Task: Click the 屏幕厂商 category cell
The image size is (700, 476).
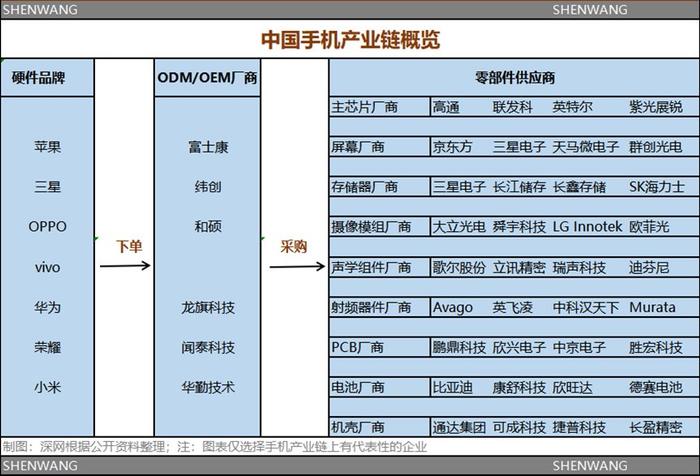Action: [x=380, y=147]
